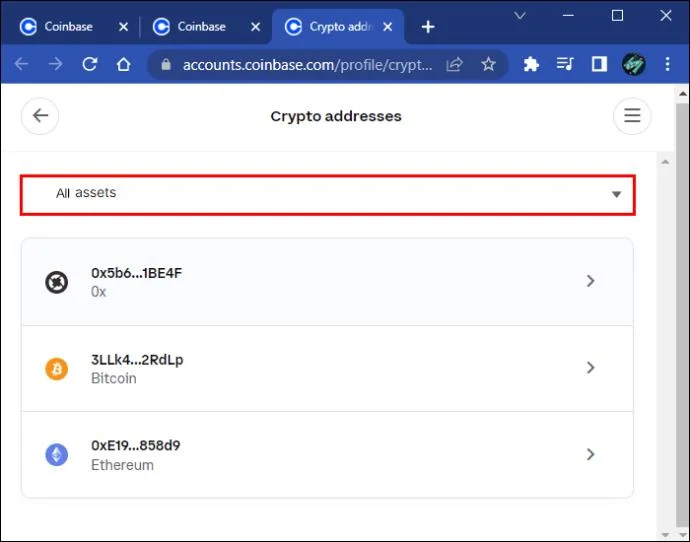Screen dimensions: 690x542
Task: Maximize the browser window
Action: tap(617, 16)
